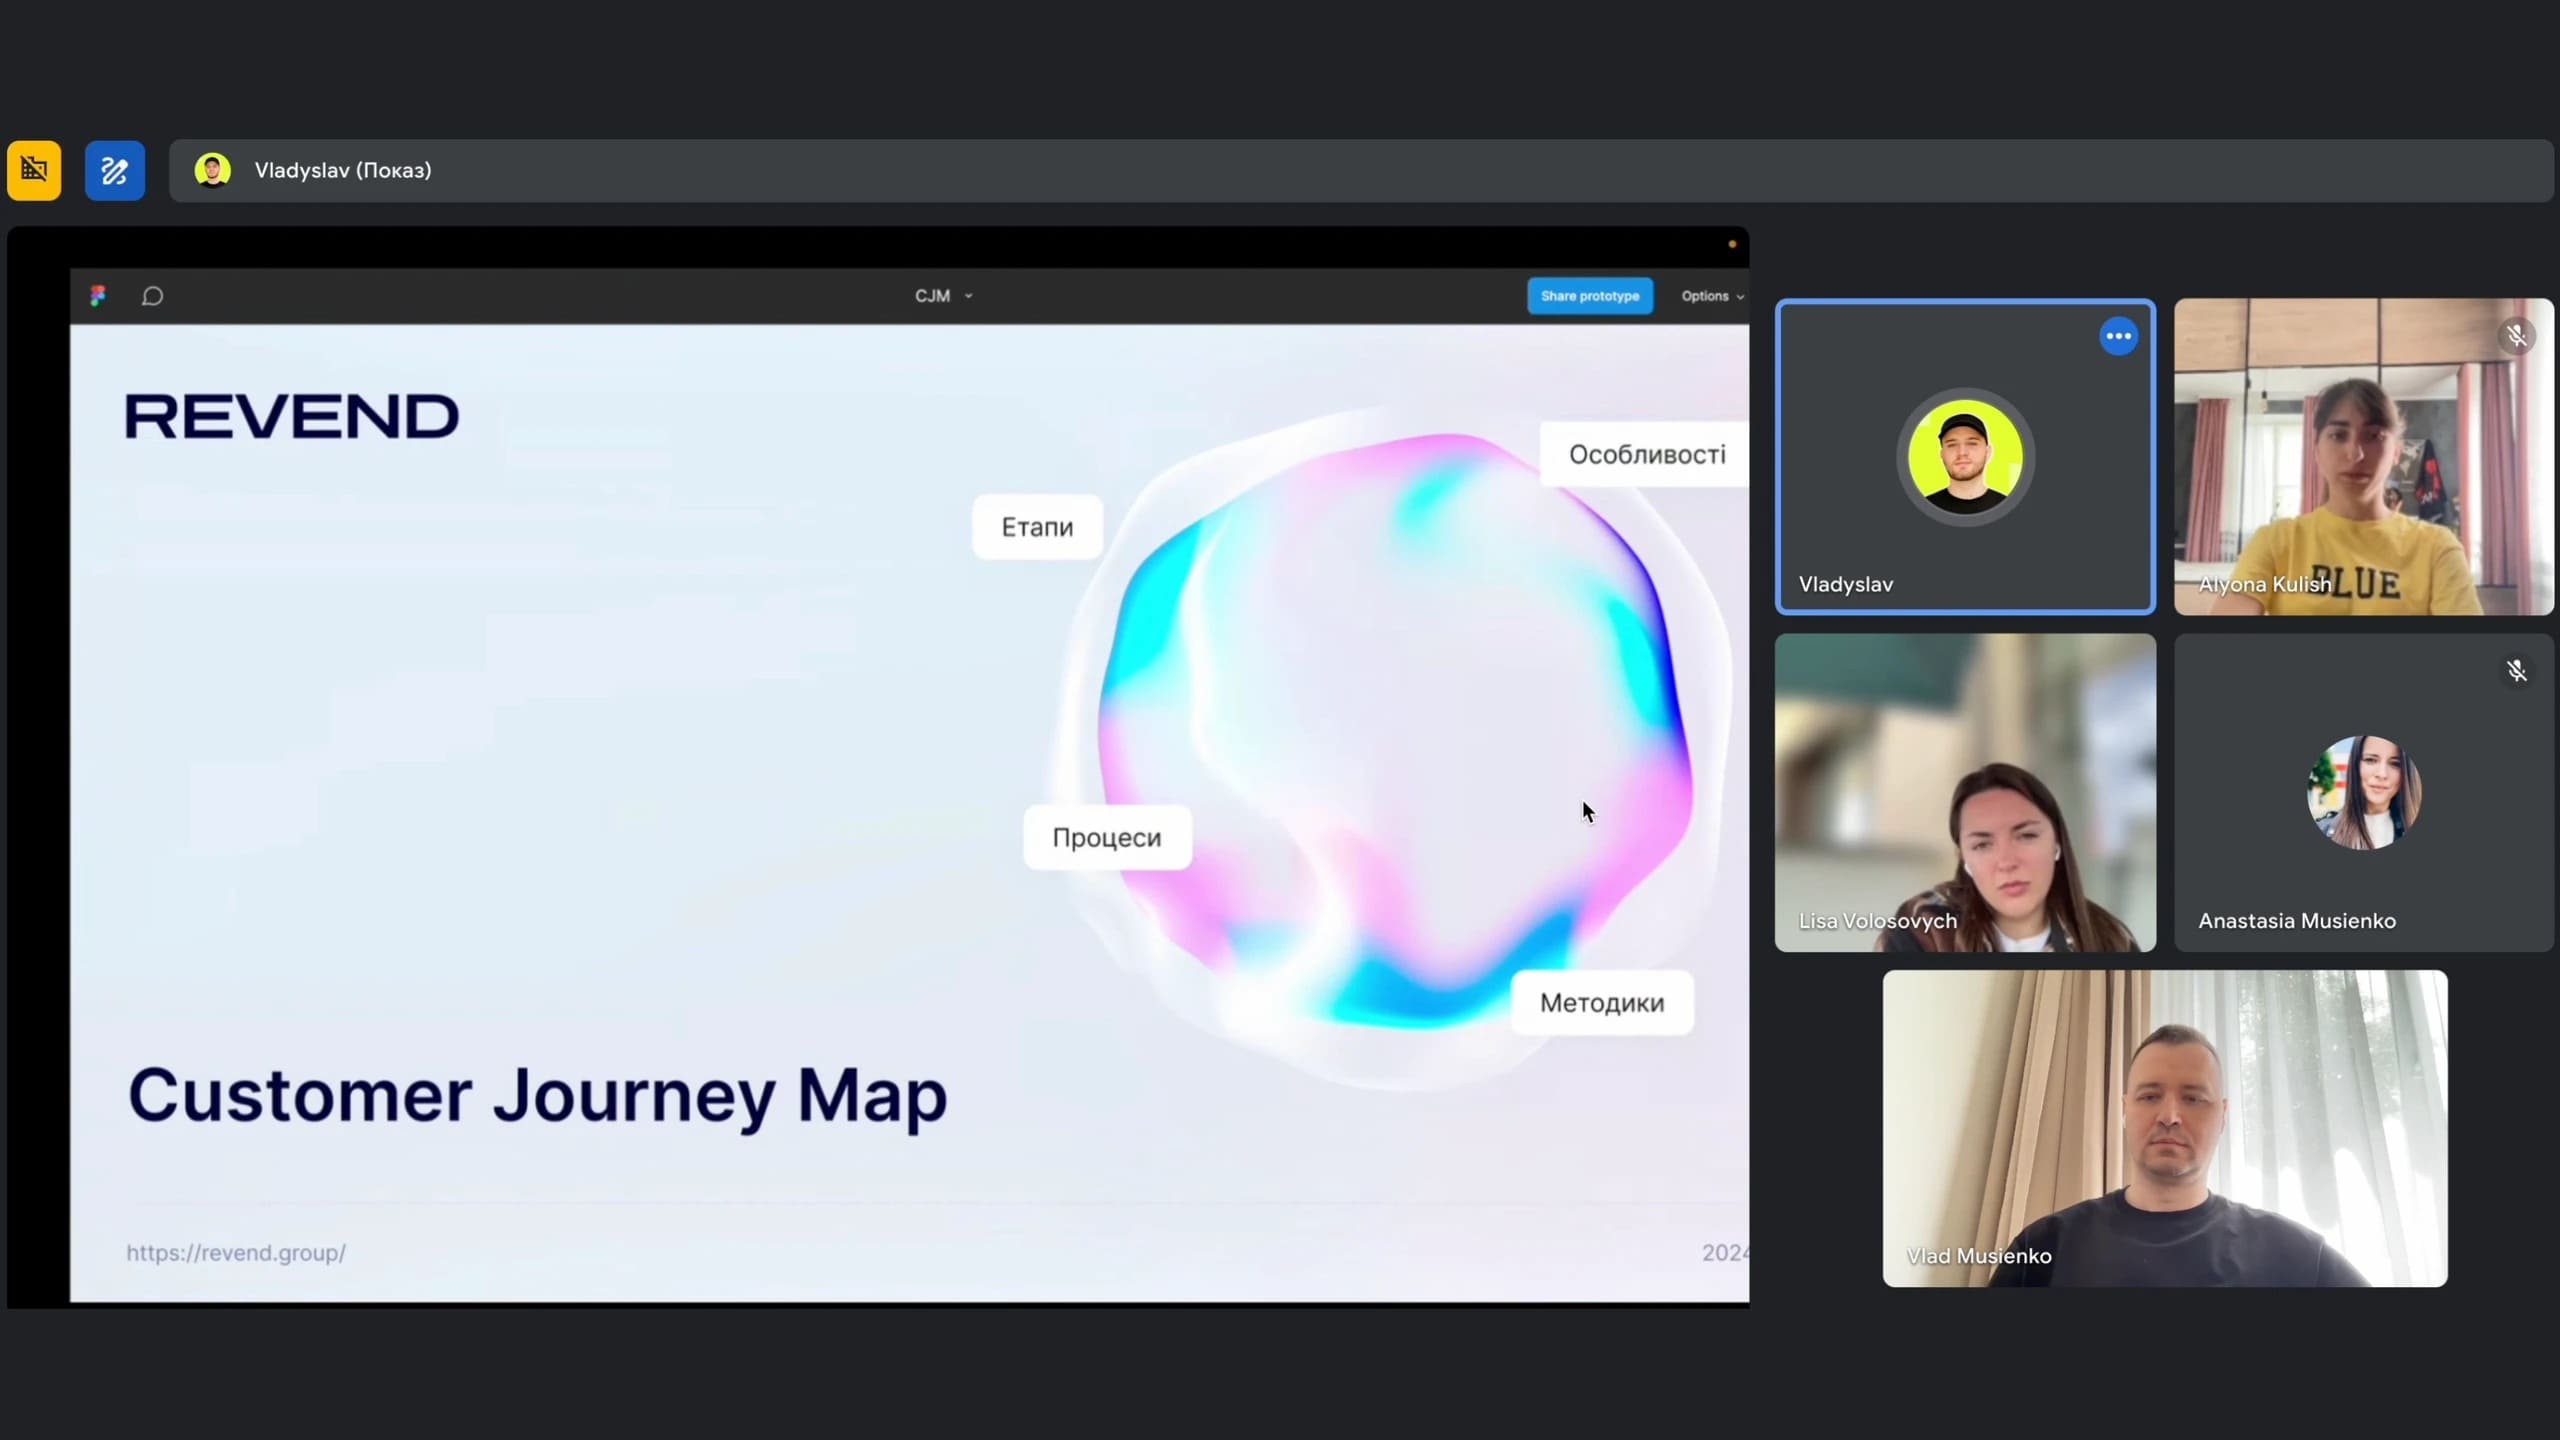
Task: Open the Options dropdown menu
Action: point(1711,296)
